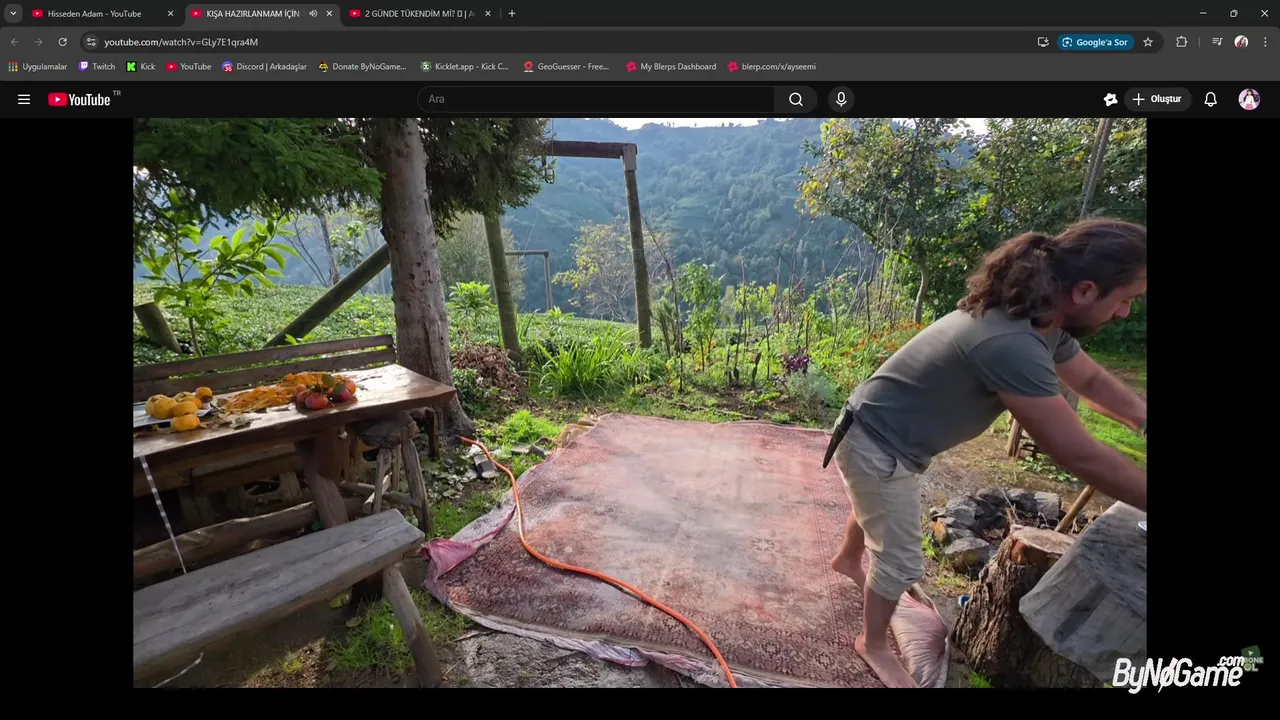Viewport: 1280px width, 720px height.
Task: Open the YouTube bookmark
Action: pyautogui.click(x=189, y=67)
